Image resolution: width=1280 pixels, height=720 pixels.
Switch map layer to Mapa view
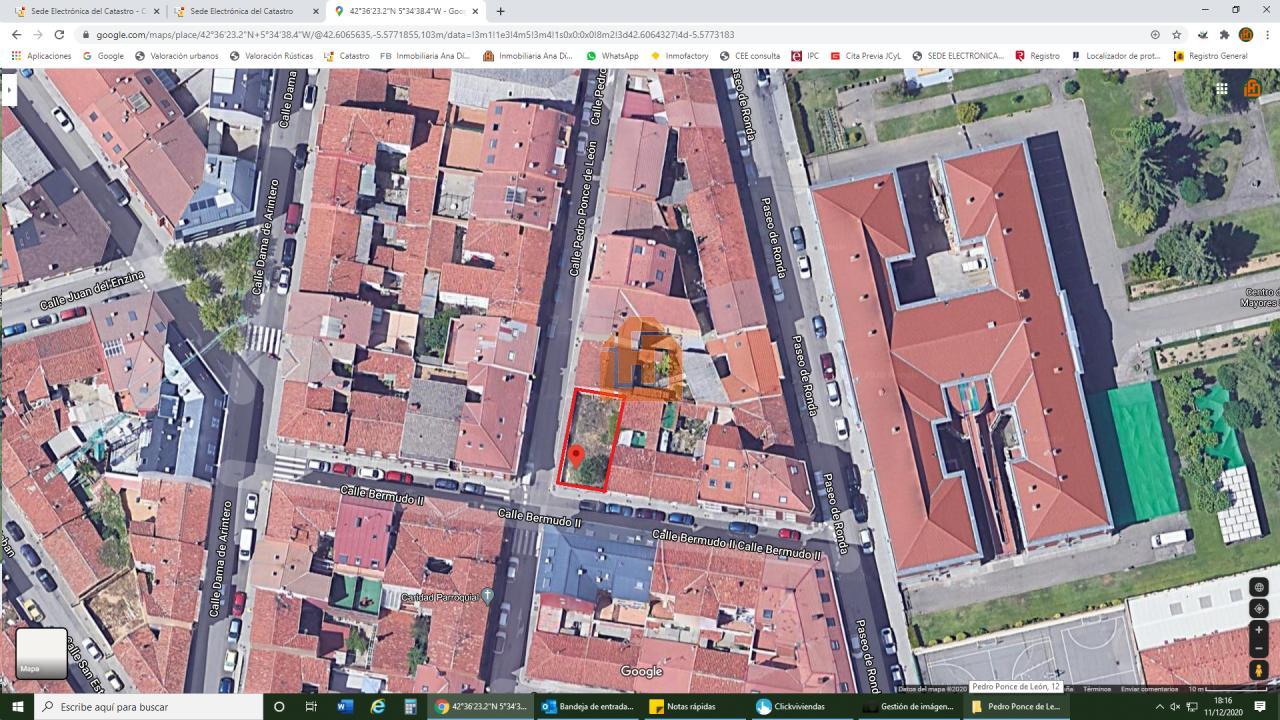click(41, 653)
